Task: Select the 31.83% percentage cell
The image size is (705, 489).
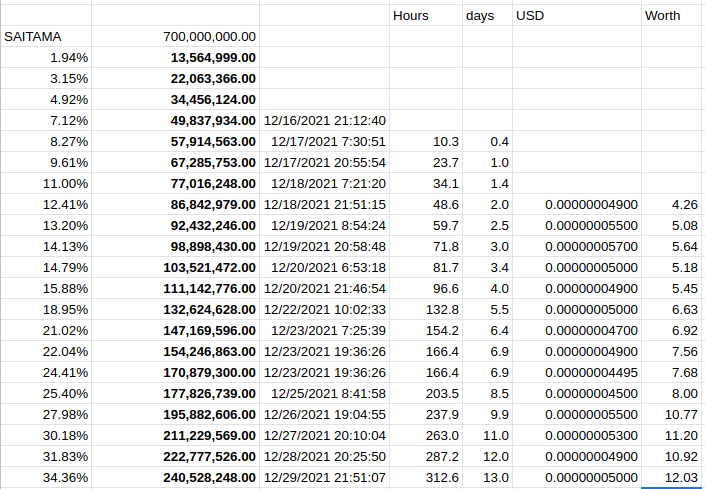Action: click(46, 456)
